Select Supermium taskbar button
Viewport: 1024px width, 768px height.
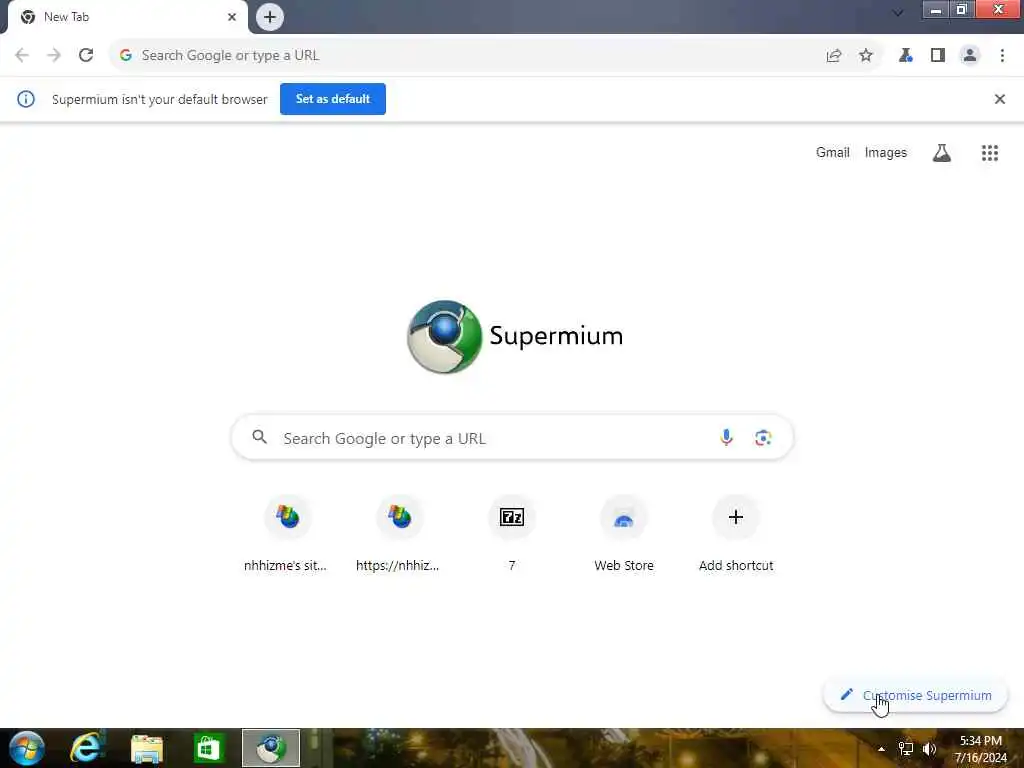point(271,748)
